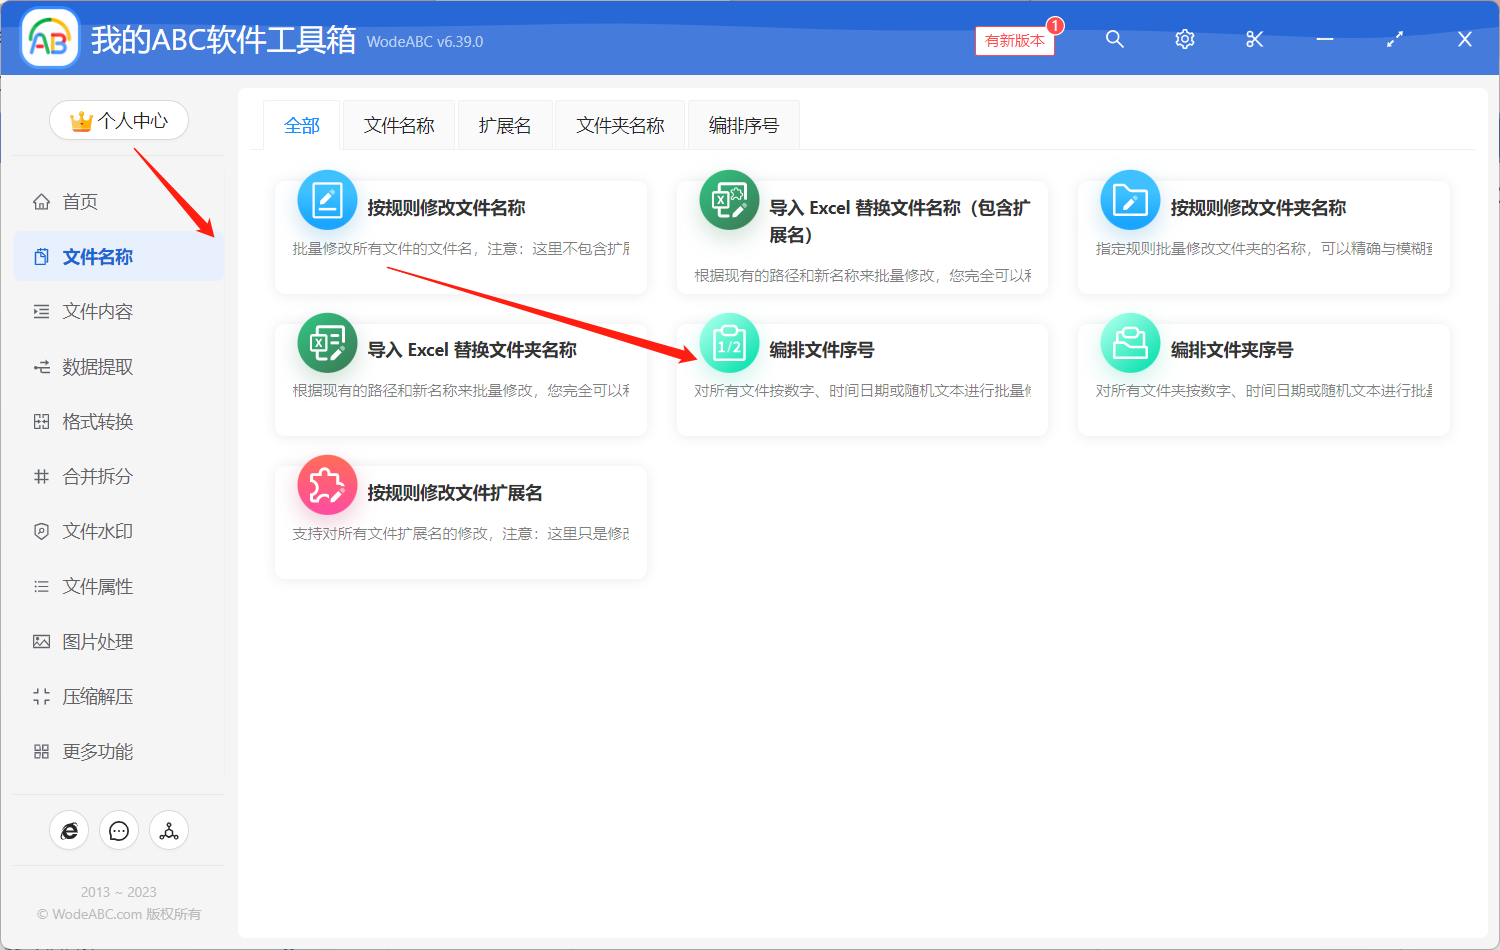Viewport: 1500px width, 950px height.
Task: Switch to the 扩展名 tab
Action: tap(505, 124)
